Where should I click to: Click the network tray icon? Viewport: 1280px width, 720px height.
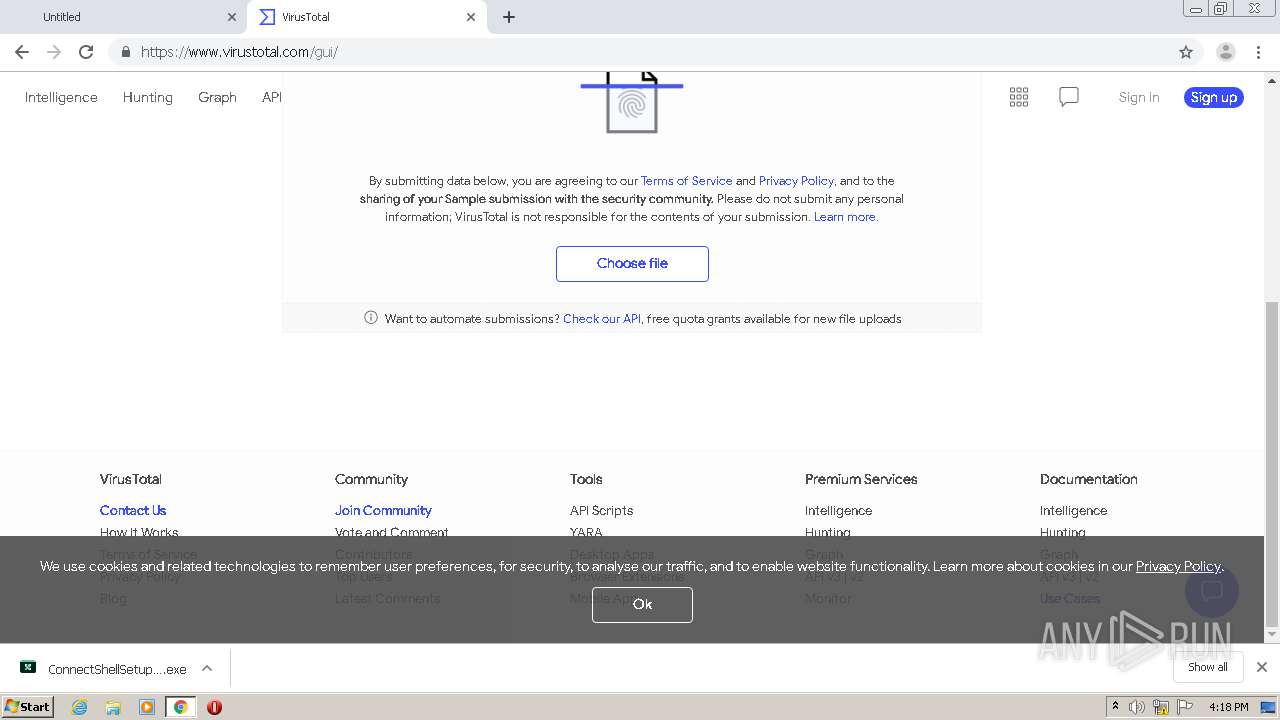[1161, 707]
